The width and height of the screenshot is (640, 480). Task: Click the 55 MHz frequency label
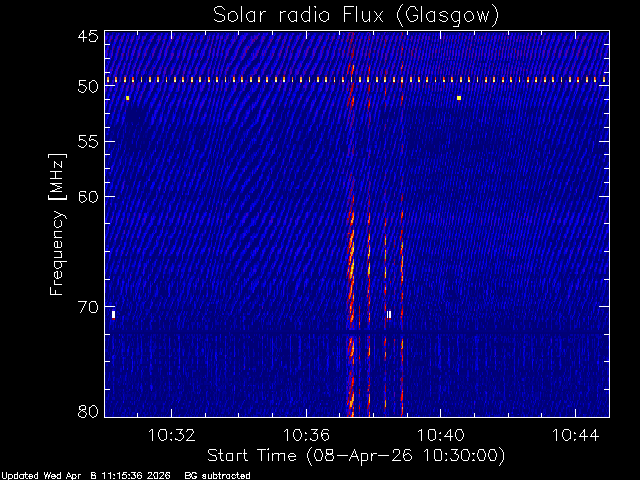tap(88, 142)
